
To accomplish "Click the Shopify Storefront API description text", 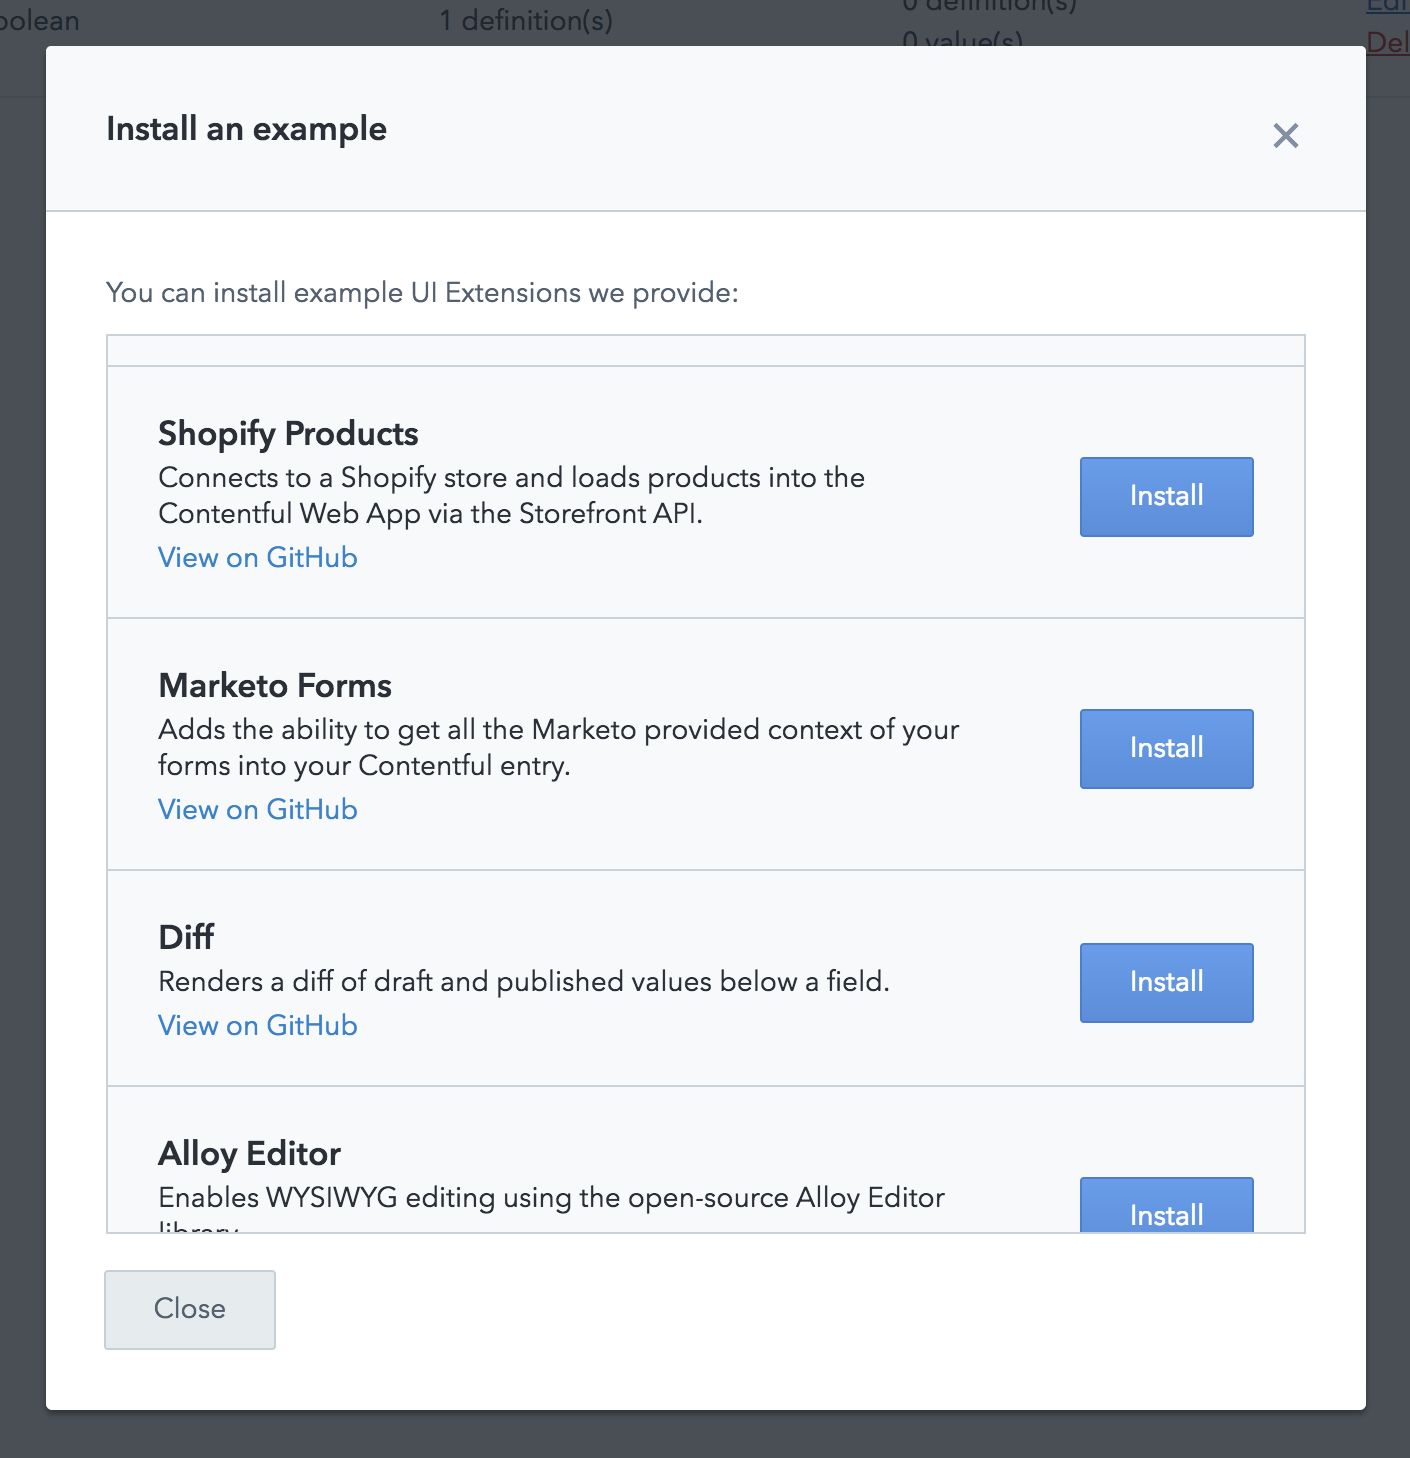I will 511,496.
